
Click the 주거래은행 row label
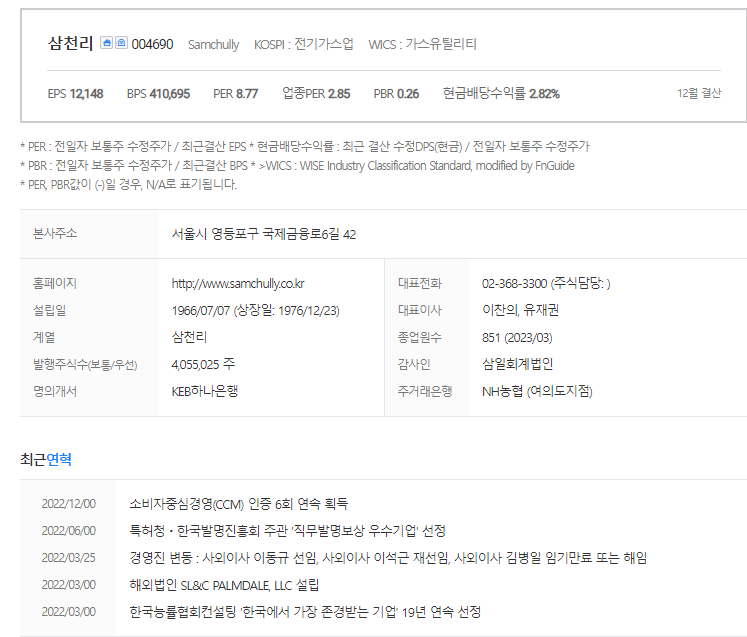click(x=425, y=391)
